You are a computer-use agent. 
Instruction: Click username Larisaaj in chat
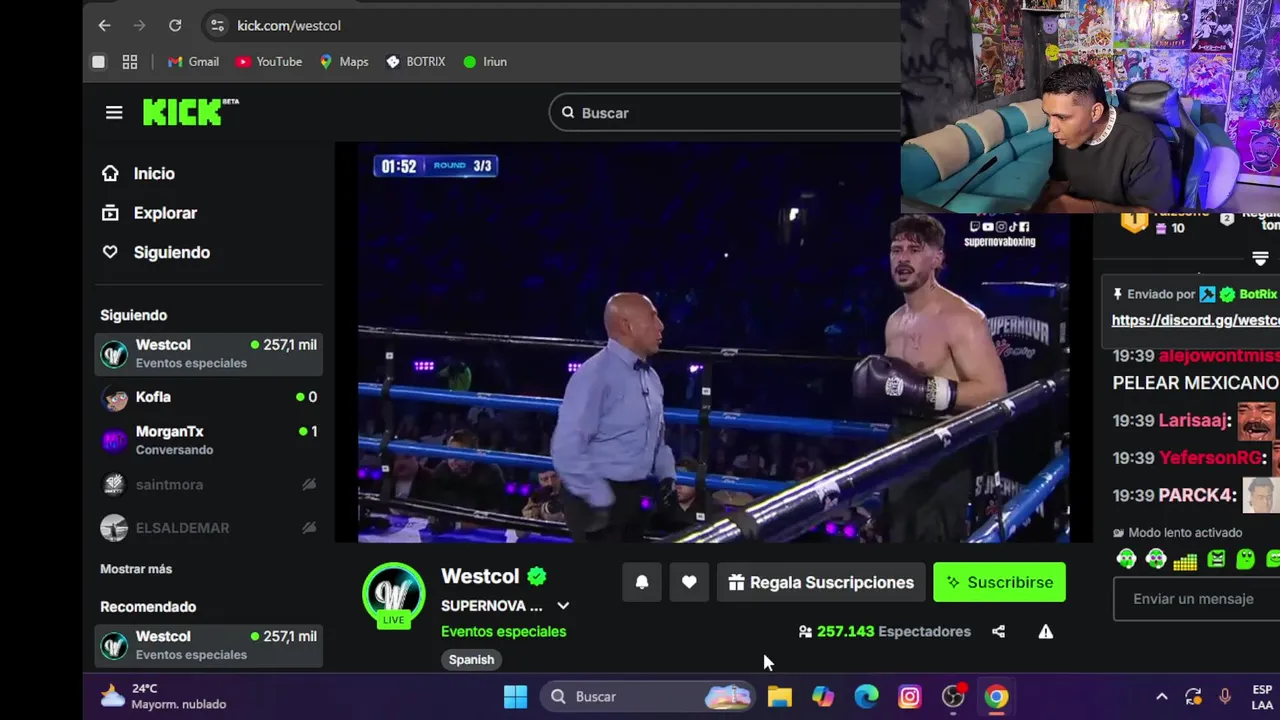pyautogui.click(x=1193, y=420)
